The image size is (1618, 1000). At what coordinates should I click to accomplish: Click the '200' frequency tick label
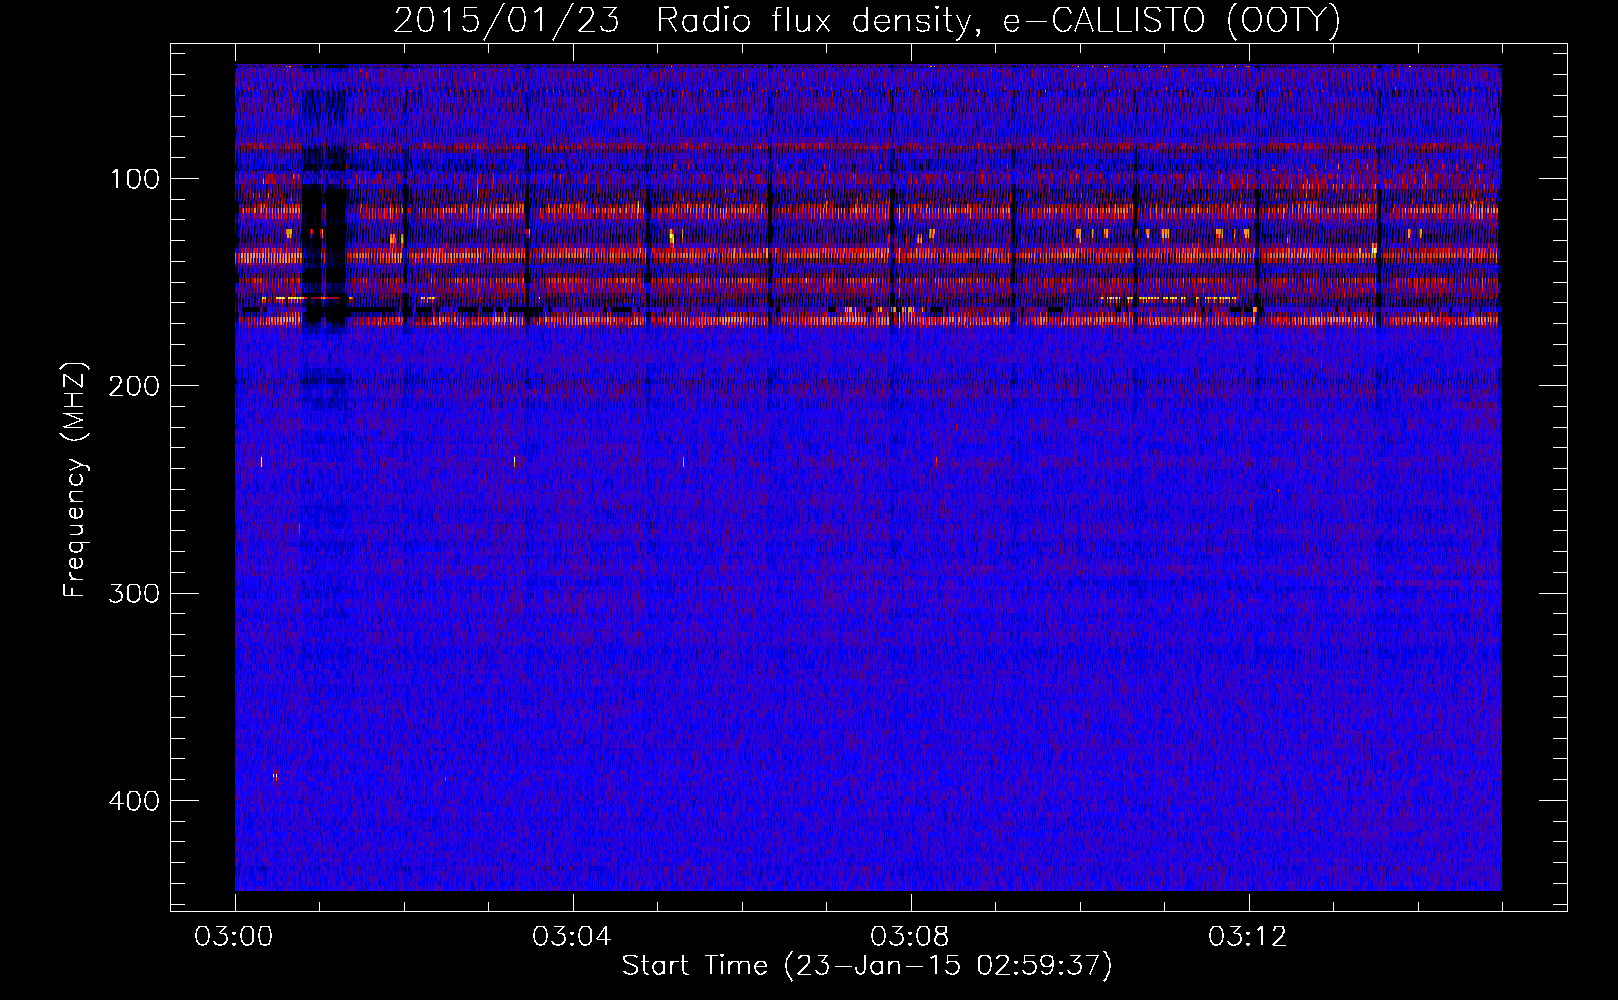point(133,386)
